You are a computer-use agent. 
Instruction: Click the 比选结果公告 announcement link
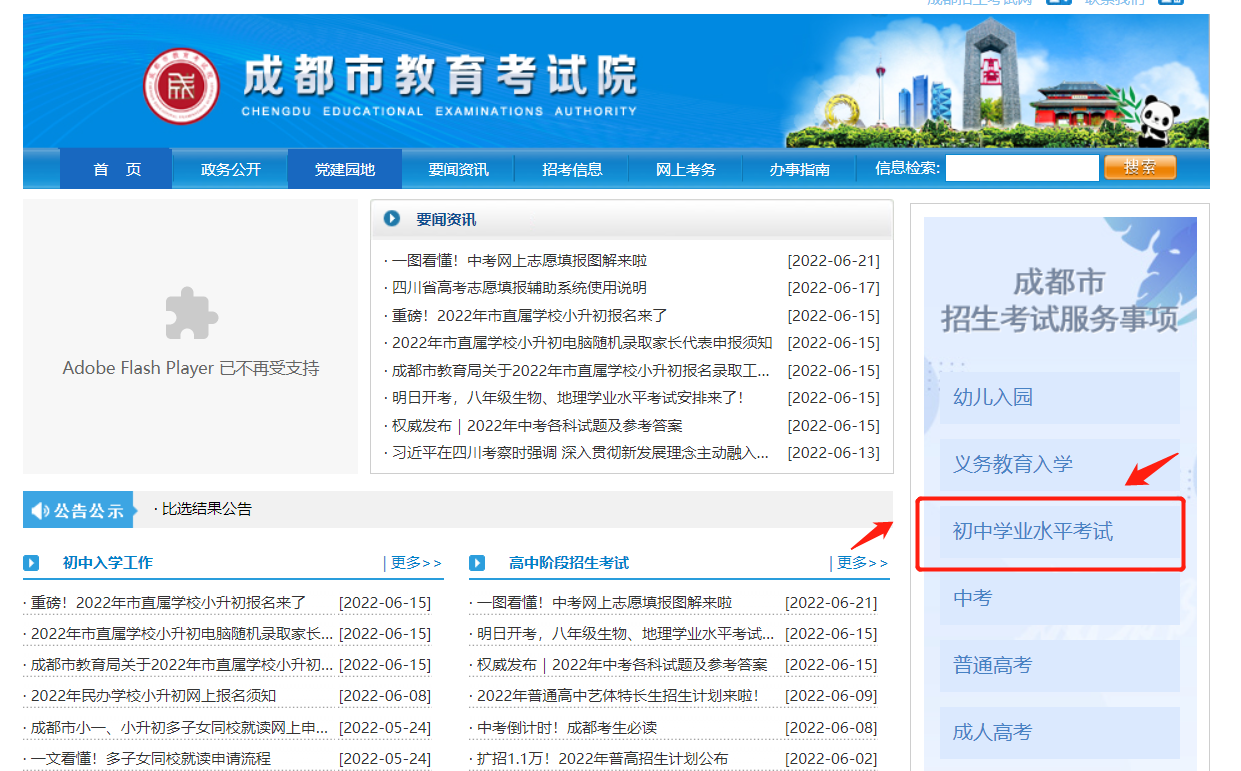[x=207, y=509]
